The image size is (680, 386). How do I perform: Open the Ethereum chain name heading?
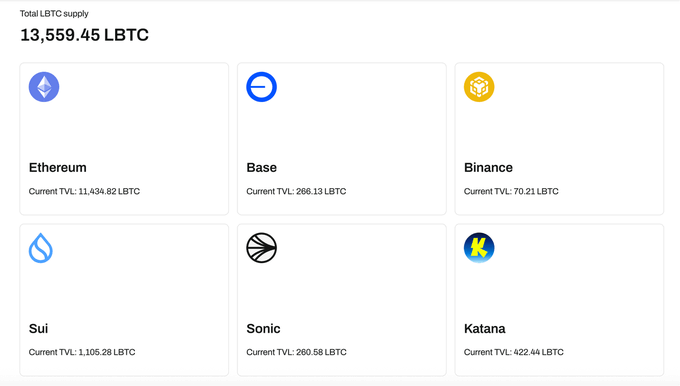coord(58,167)
